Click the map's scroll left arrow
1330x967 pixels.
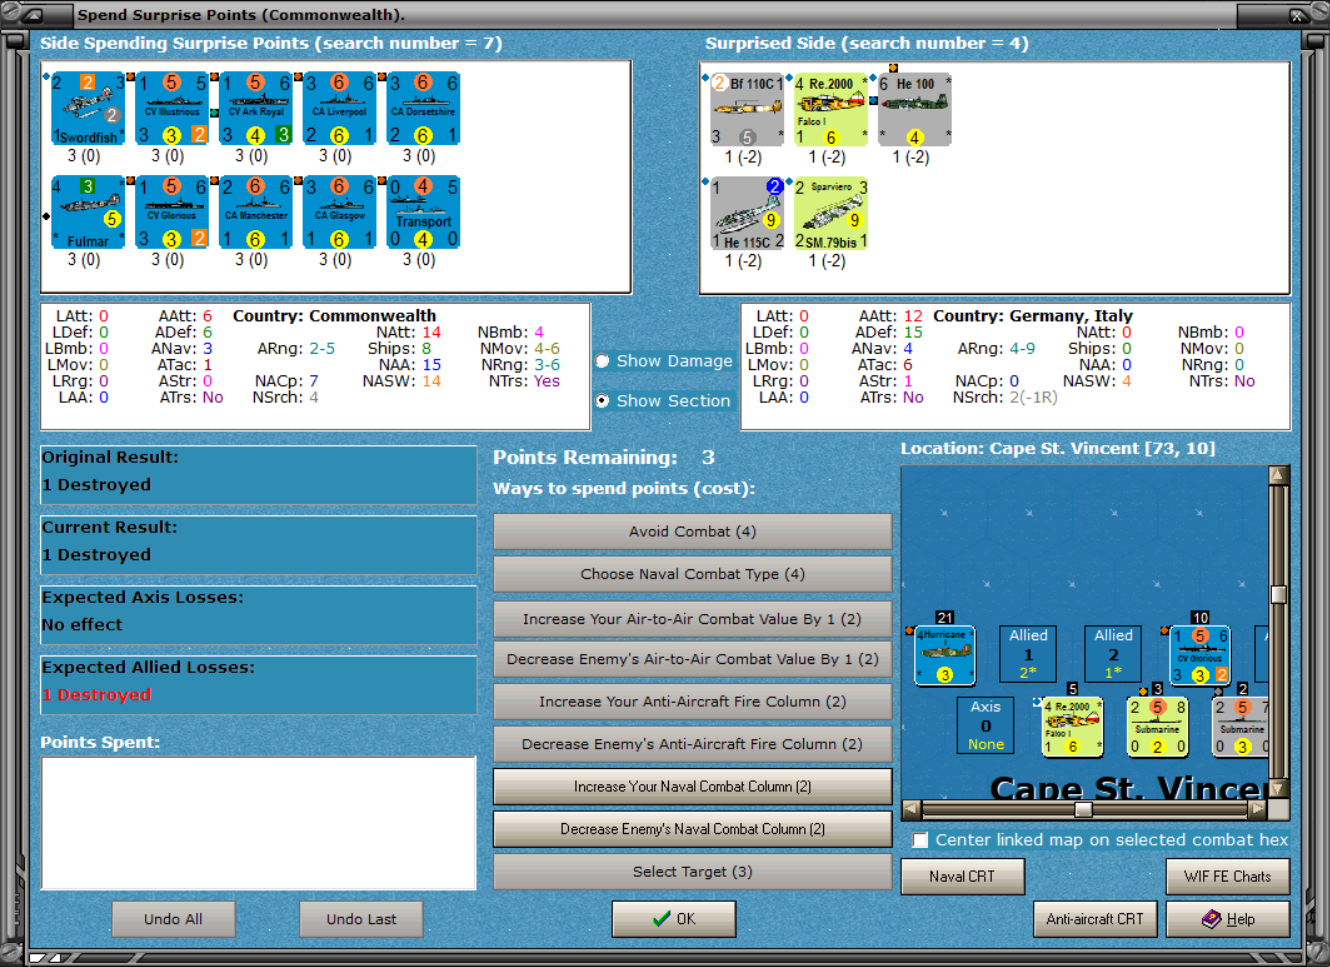click(x=911, y=809)
